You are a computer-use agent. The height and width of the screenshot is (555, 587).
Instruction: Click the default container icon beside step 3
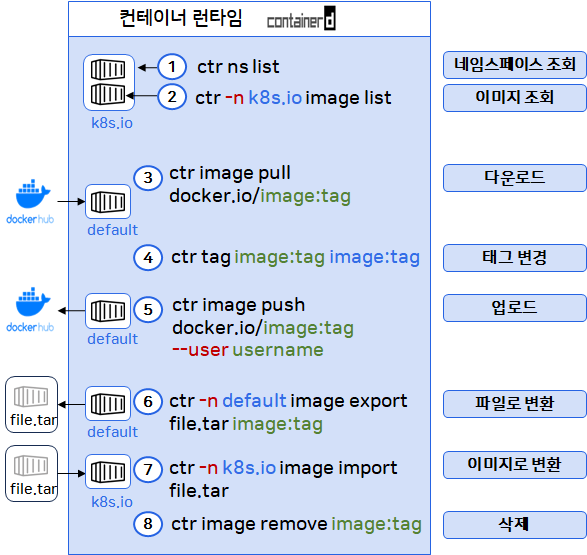pyautogui.click(x=108, y=201)
